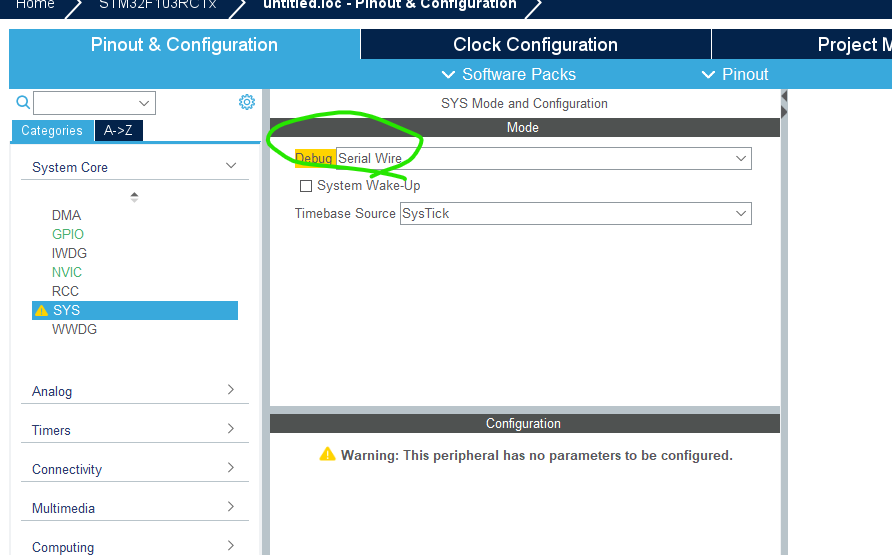The width and height of the screenshot is (892, 555).
Task: Open the peripheral search combo box
Action: point(94,103)
